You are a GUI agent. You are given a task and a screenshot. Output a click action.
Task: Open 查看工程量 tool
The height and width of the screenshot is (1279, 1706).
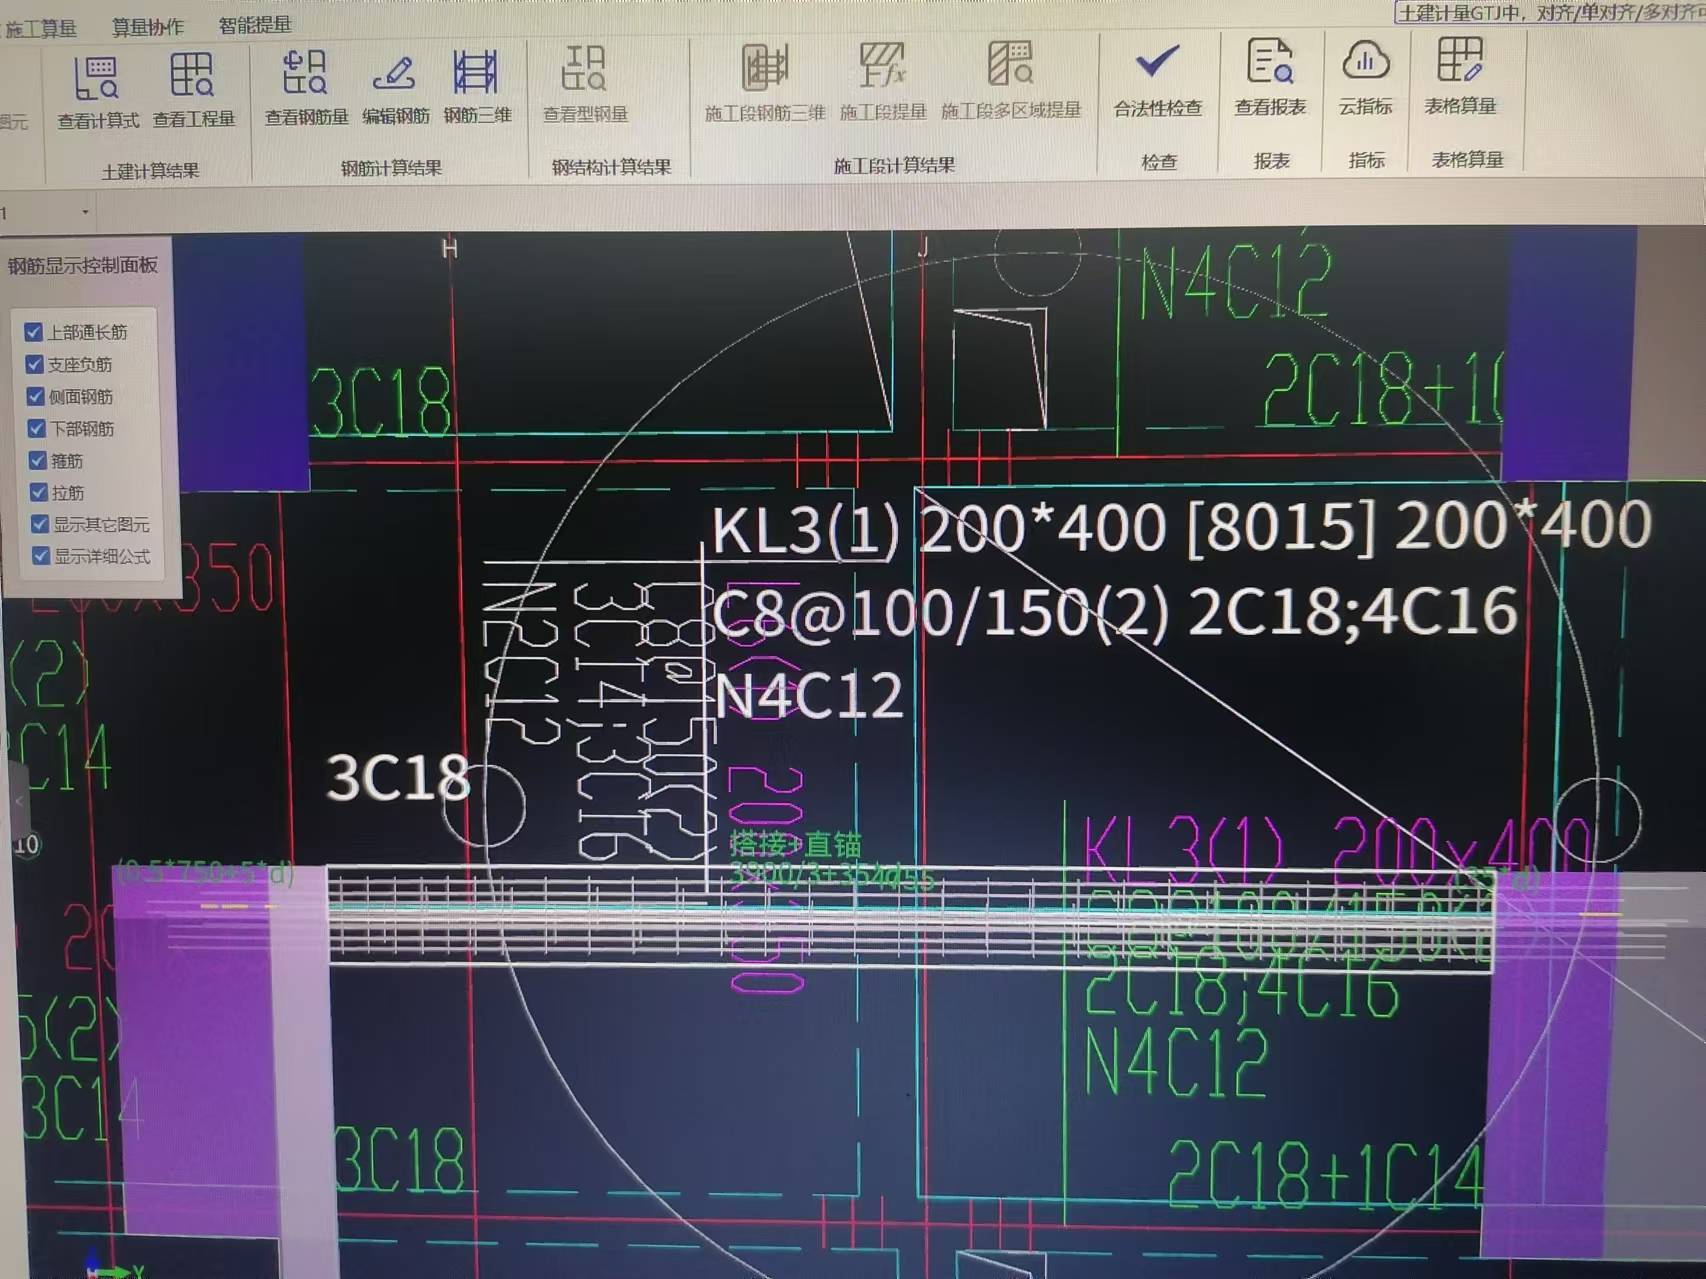[x=193, y=92]
